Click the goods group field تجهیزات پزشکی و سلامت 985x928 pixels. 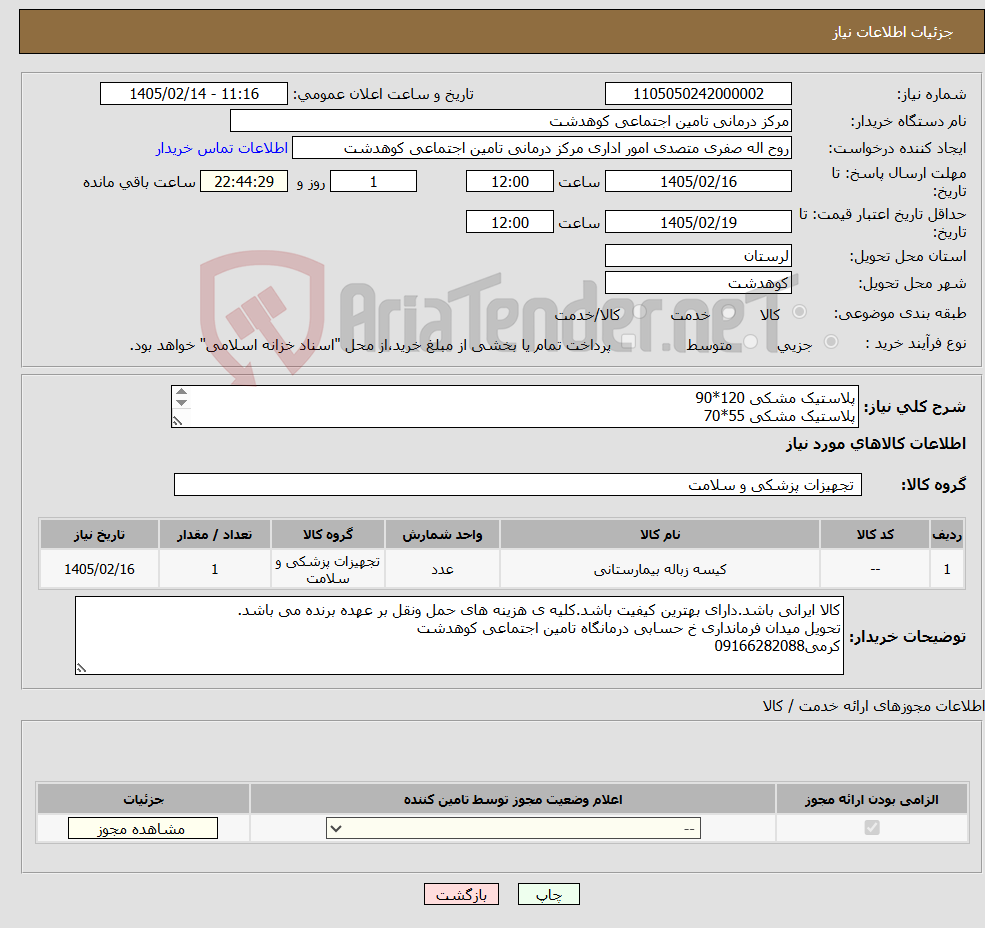(x=518, y=484)
